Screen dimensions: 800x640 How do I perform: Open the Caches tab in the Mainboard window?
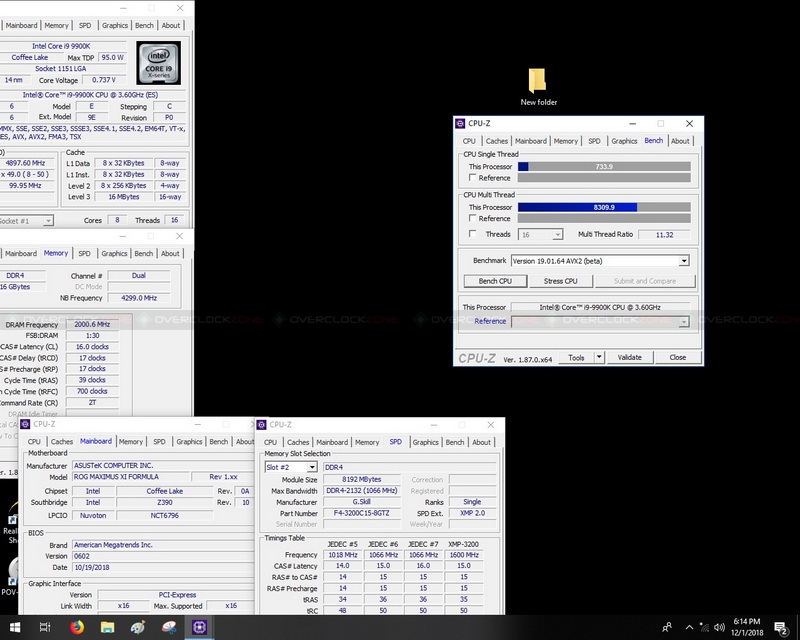pyautogui.click(x=62, y=441)
